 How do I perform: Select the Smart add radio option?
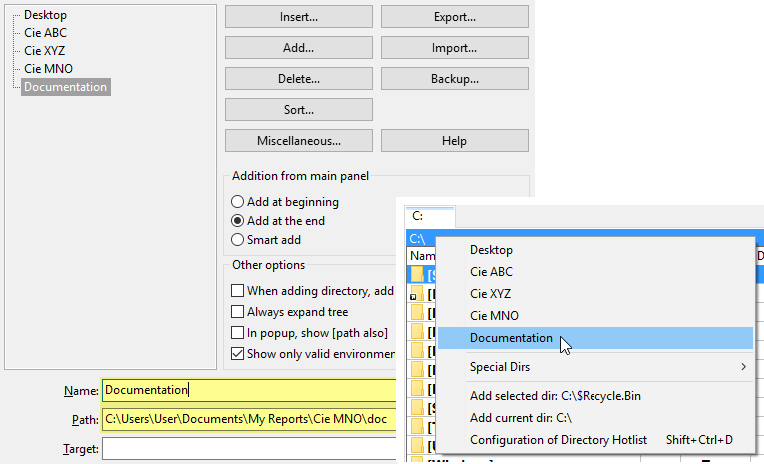tap(238, 240)
